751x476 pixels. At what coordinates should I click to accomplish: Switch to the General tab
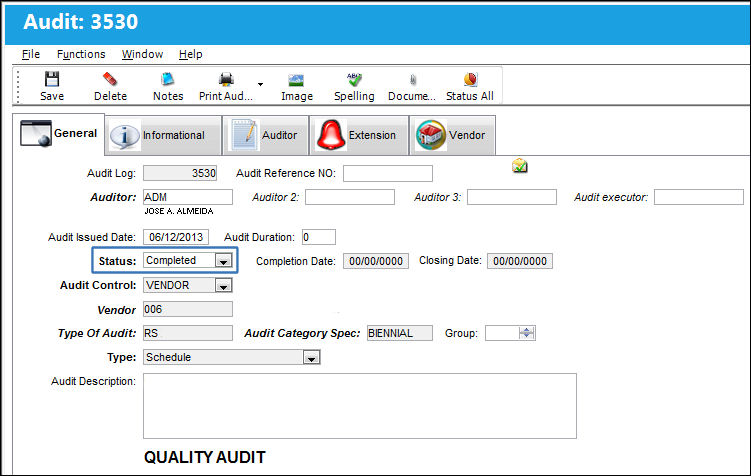[58, 134]
